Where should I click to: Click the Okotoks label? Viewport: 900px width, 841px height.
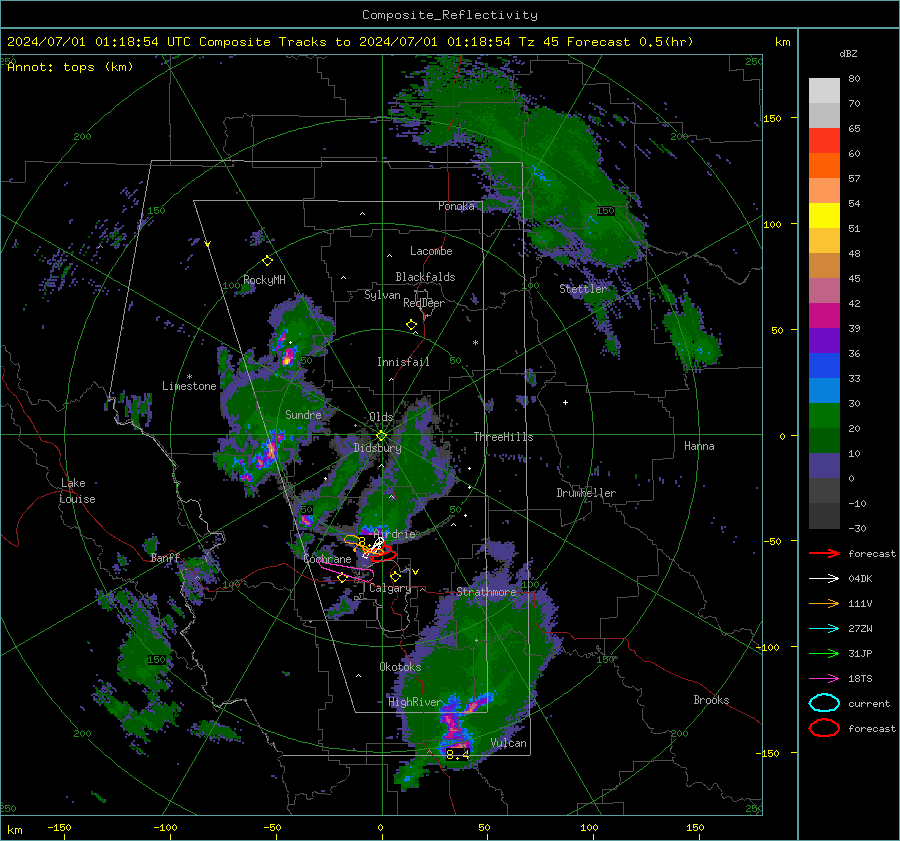400,667
